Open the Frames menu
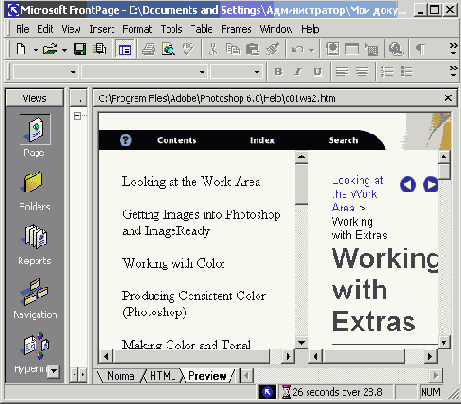461x404 pixels. point(236,29)
